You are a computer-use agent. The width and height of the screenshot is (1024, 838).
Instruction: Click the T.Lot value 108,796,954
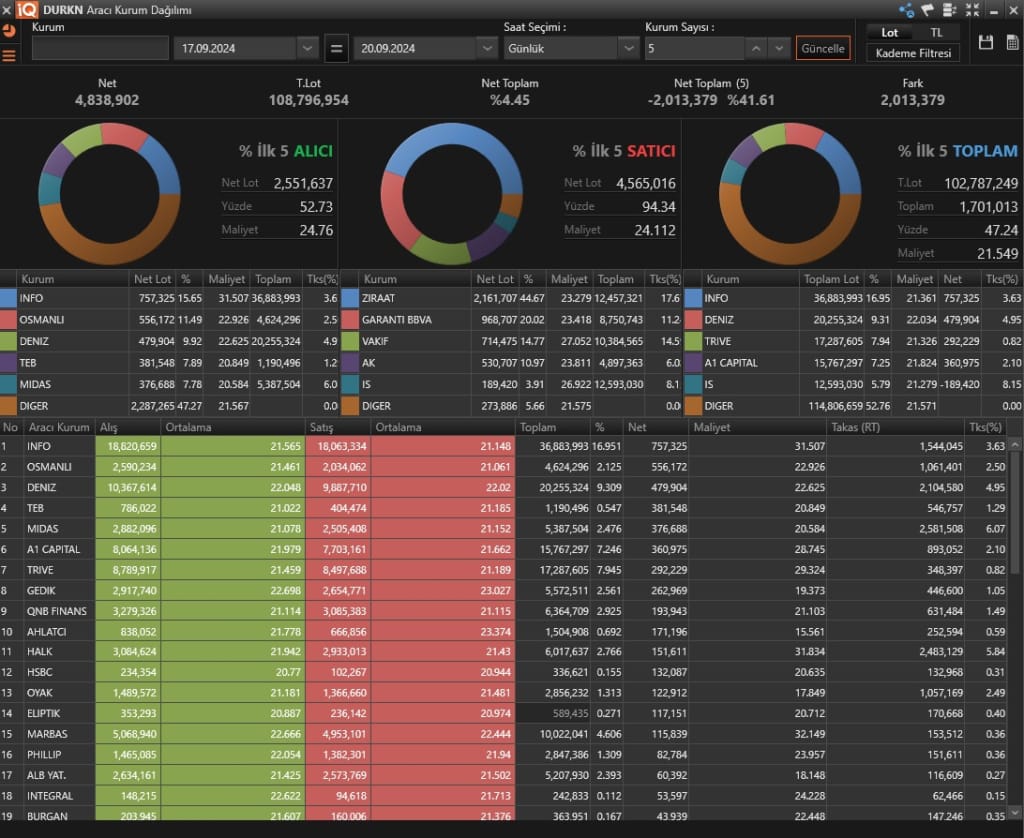click(309, 100)
